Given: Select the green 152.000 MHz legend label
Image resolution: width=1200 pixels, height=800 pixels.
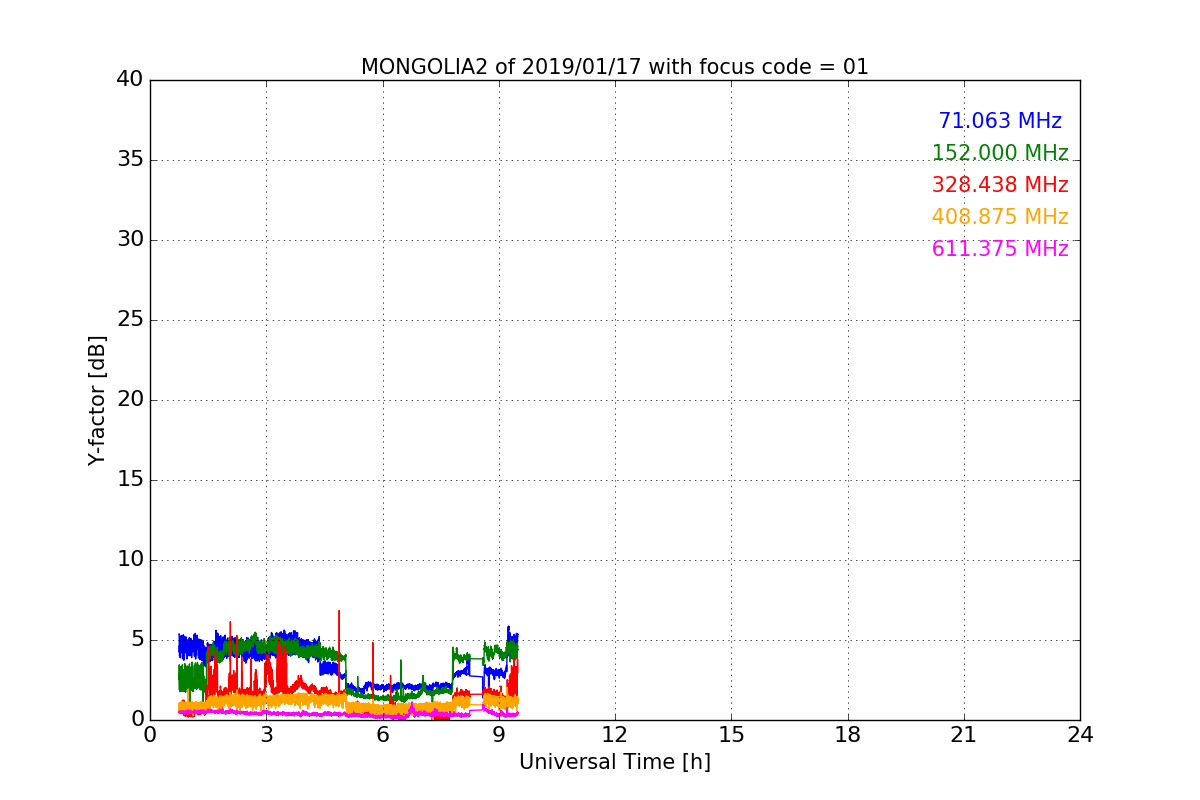Looking at the screenshot, I should [1000, 153].
